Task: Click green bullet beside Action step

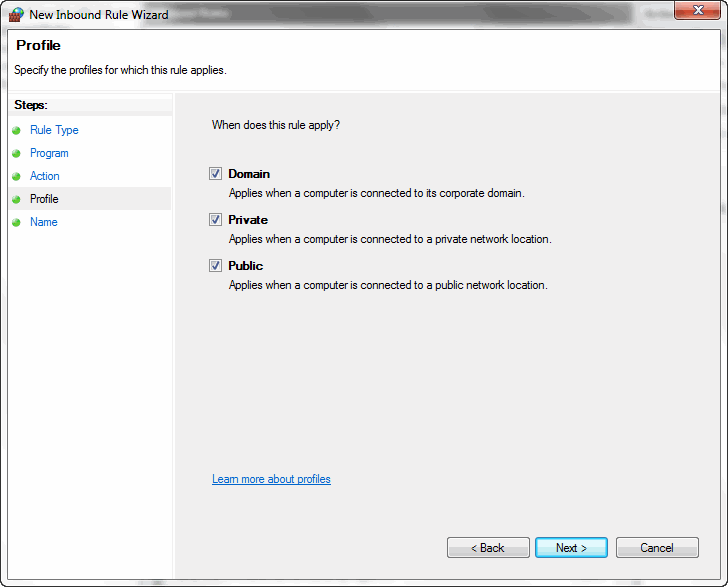Action: pos(16,176)
